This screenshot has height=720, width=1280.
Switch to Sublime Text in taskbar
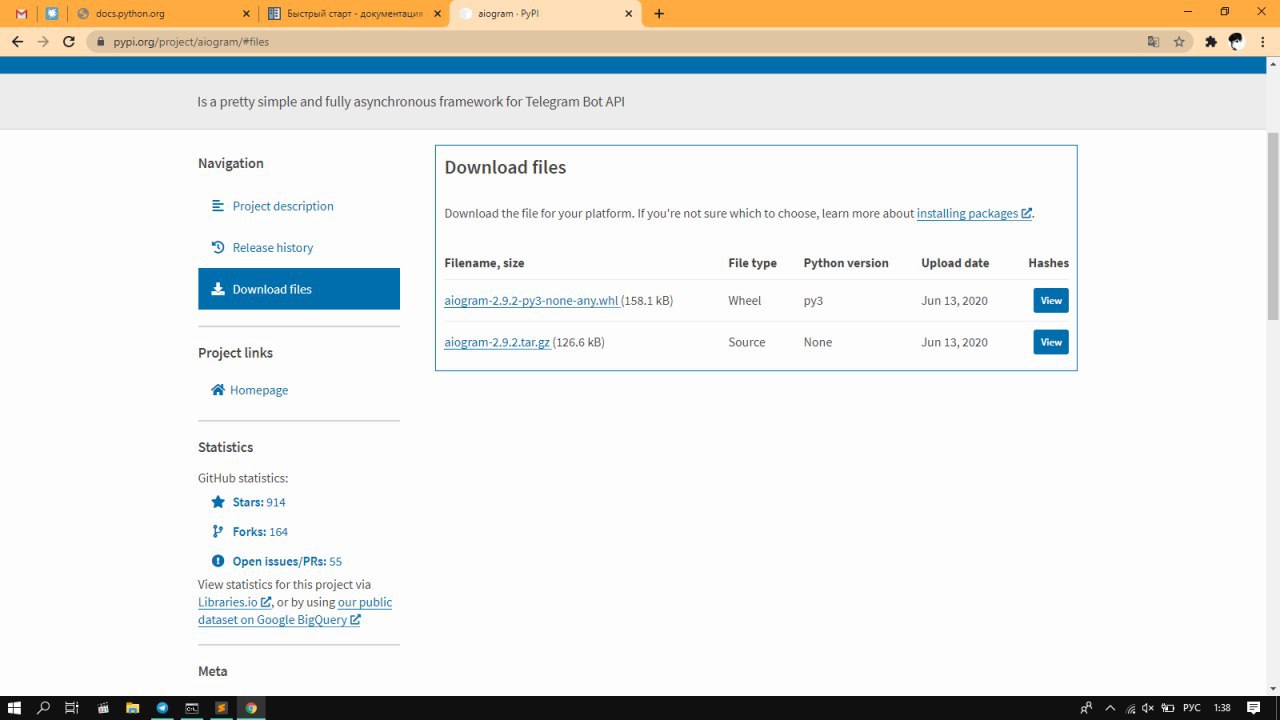(221, 708)
